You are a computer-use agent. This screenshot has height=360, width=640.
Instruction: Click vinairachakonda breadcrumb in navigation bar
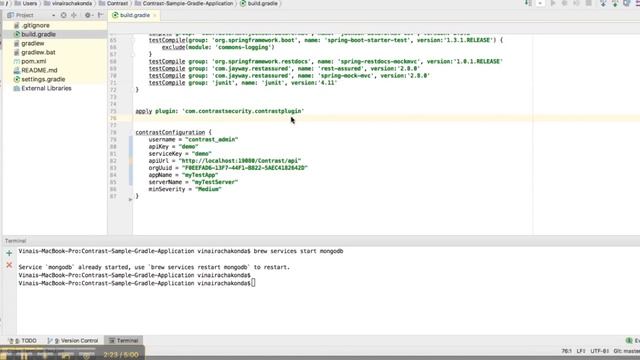pos(68,3)
